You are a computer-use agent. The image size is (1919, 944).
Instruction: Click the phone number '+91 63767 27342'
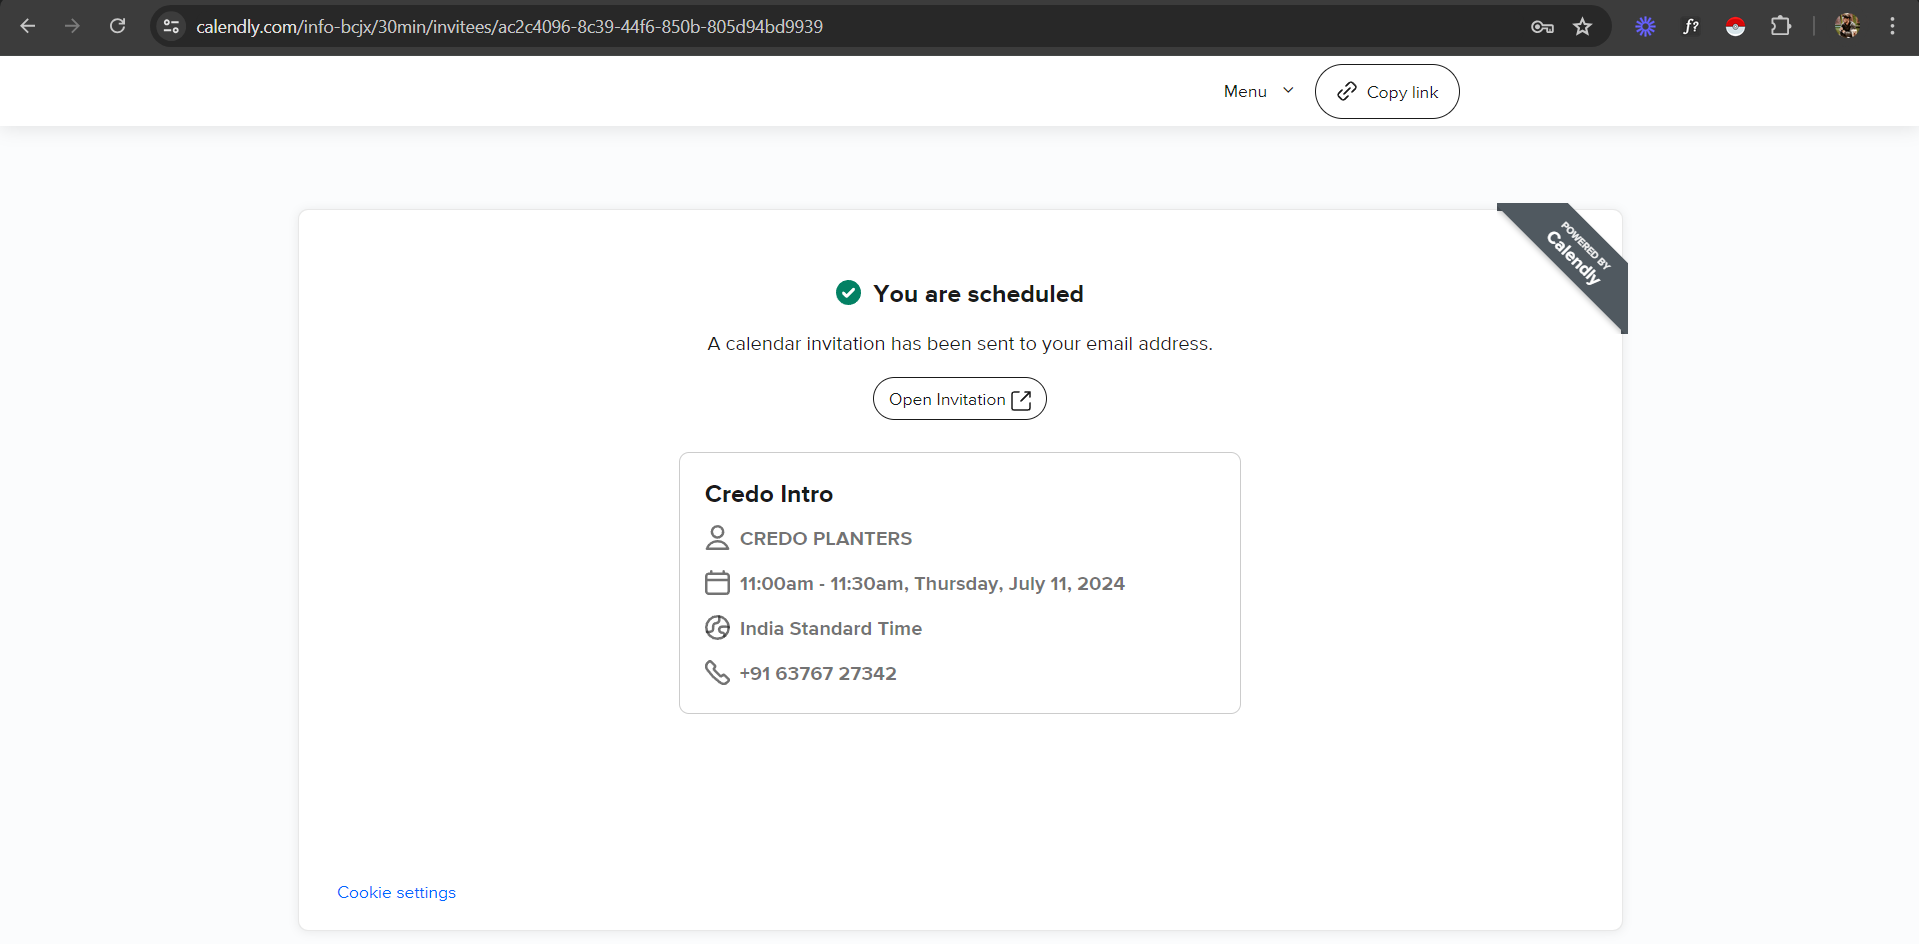point(818,673)
